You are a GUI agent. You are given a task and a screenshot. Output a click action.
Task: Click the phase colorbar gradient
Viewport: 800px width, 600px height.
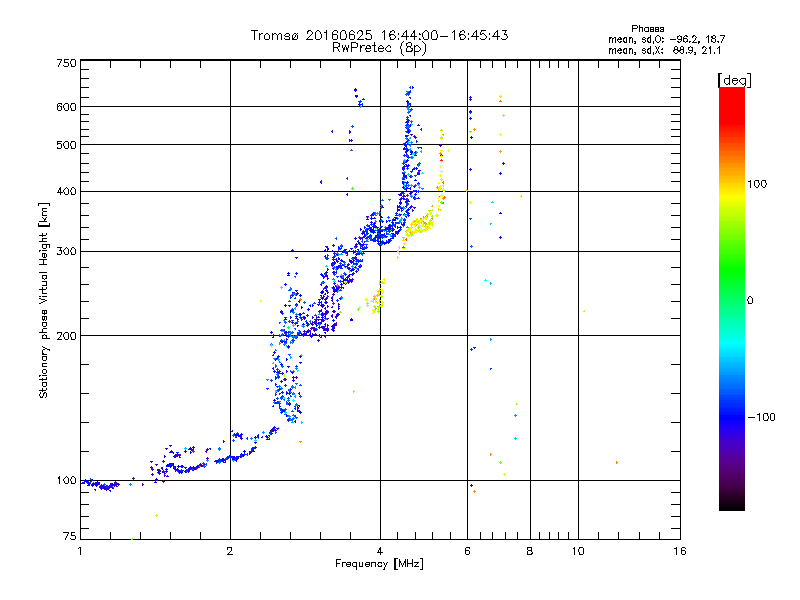tap(732, 298)
